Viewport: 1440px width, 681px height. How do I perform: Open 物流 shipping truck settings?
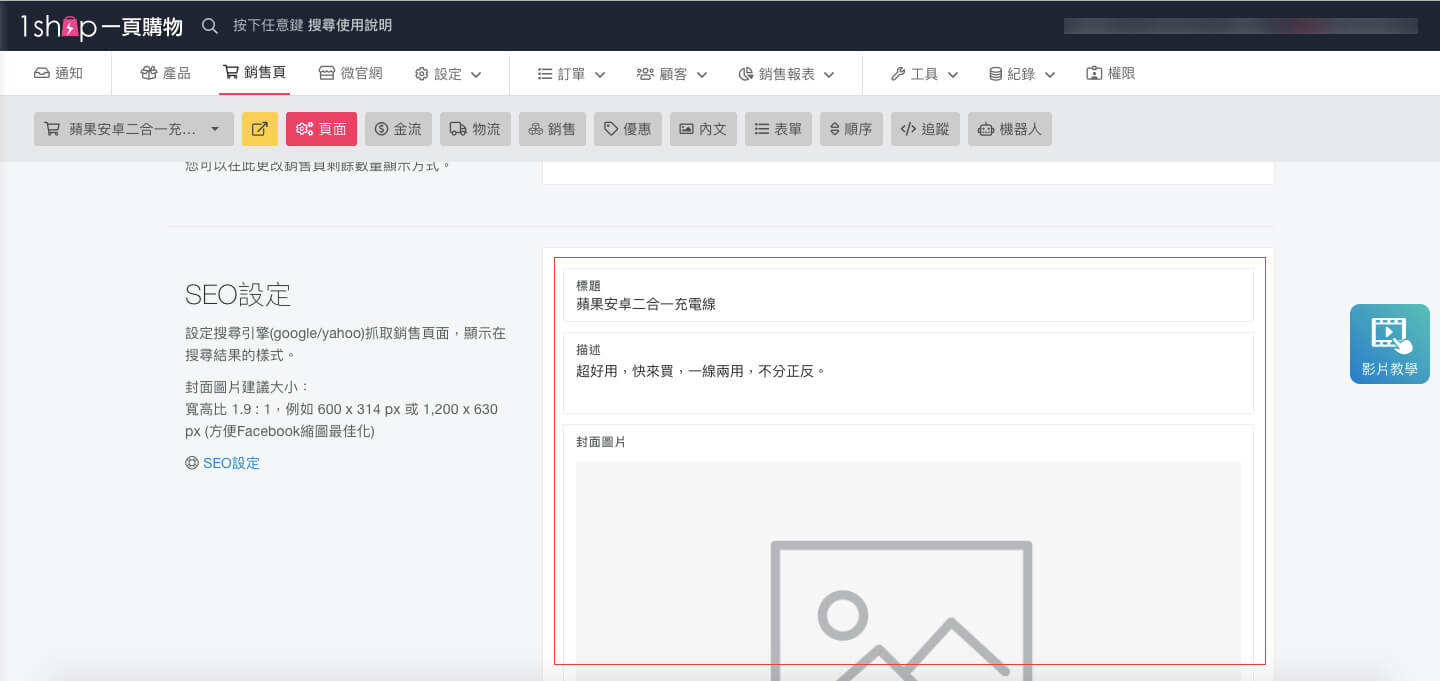(476, 129)
